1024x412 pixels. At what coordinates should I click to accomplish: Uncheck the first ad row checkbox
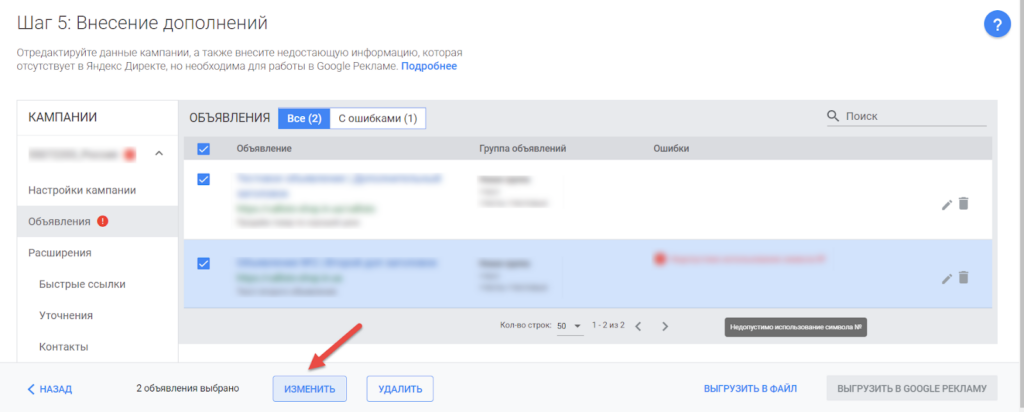click(204, 179)
